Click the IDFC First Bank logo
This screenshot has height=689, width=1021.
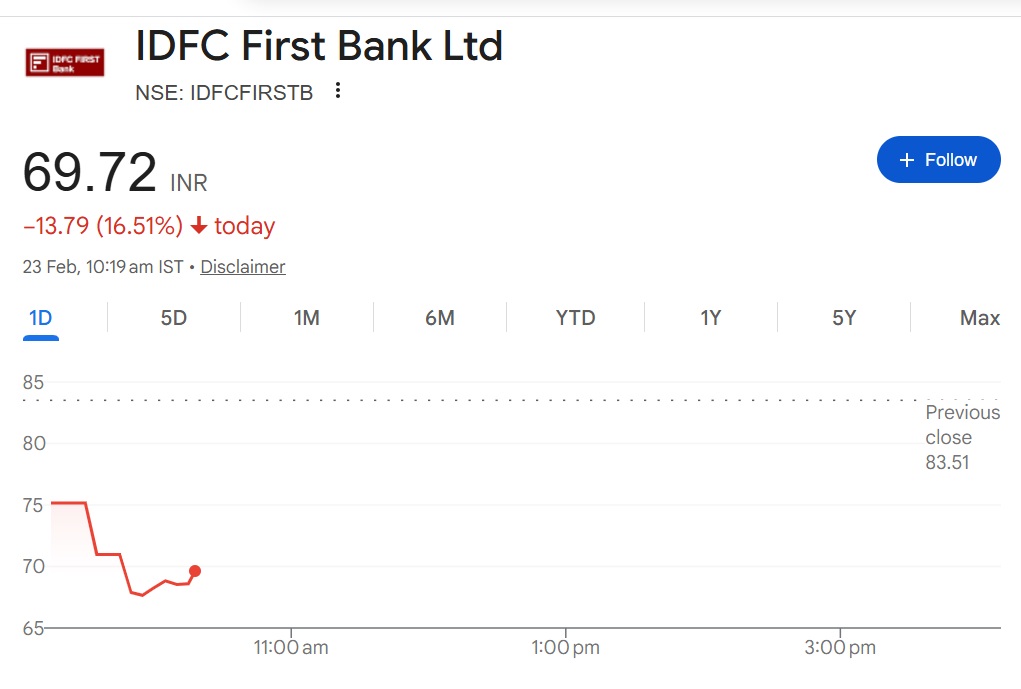coord(65,63)
